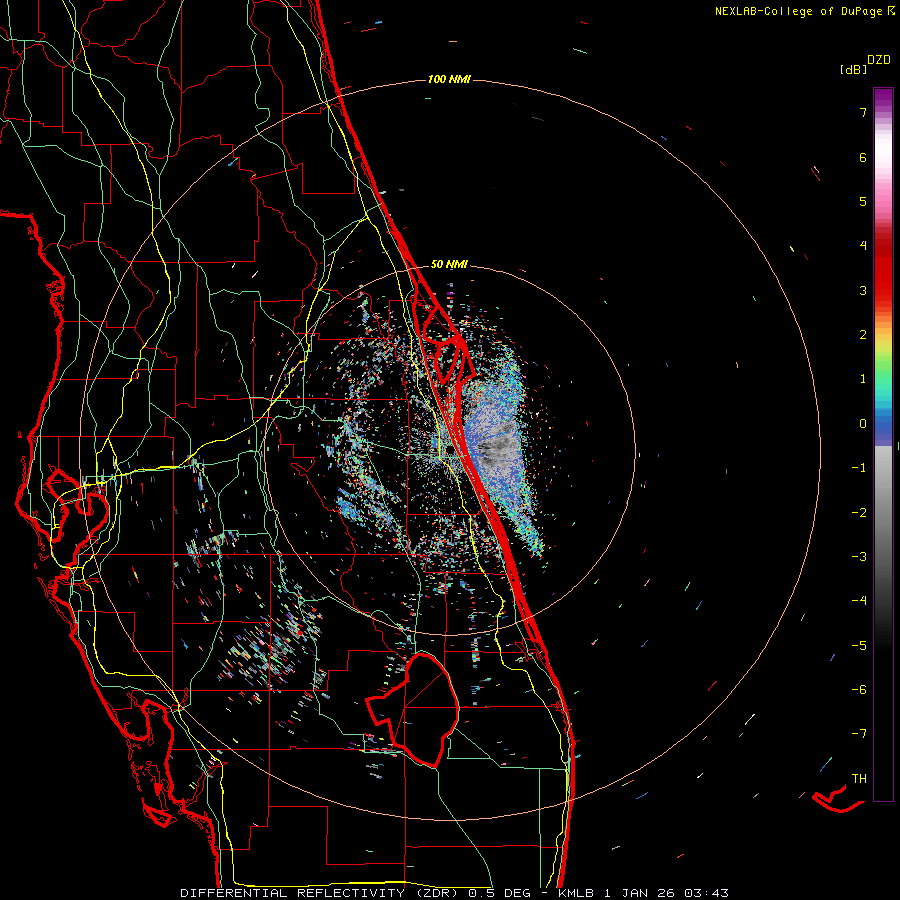The width and height of the screenshot is (900, 900).
Task: Select the 0 dB tick label
Action: (863, 424)
